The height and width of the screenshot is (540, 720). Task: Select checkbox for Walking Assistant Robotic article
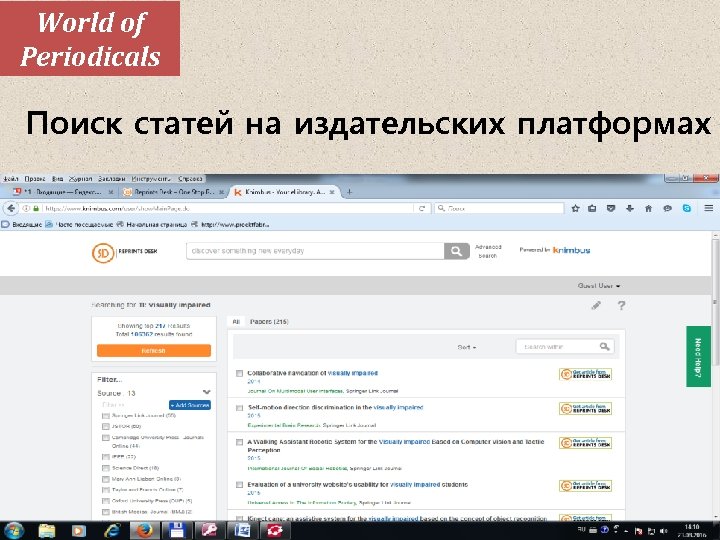239,442
